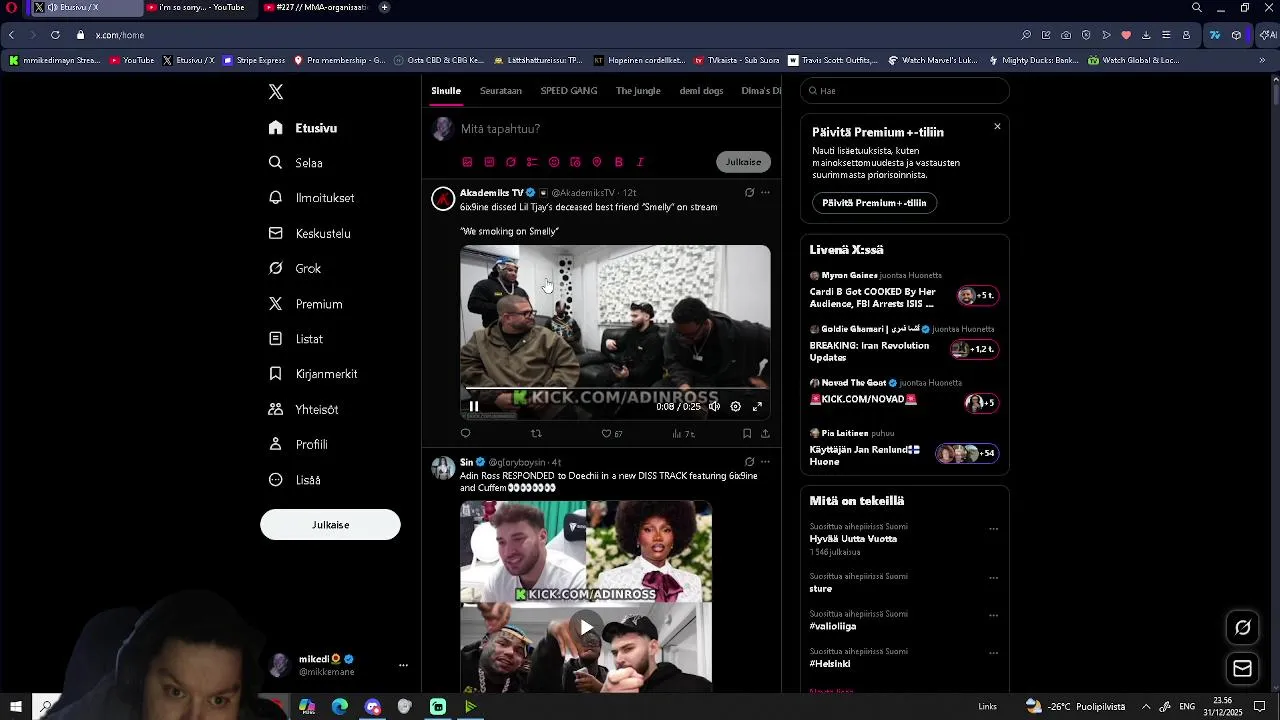Screen dimensions: 1280x720
Task: Toggle italic text in composer
Action: 640,162
